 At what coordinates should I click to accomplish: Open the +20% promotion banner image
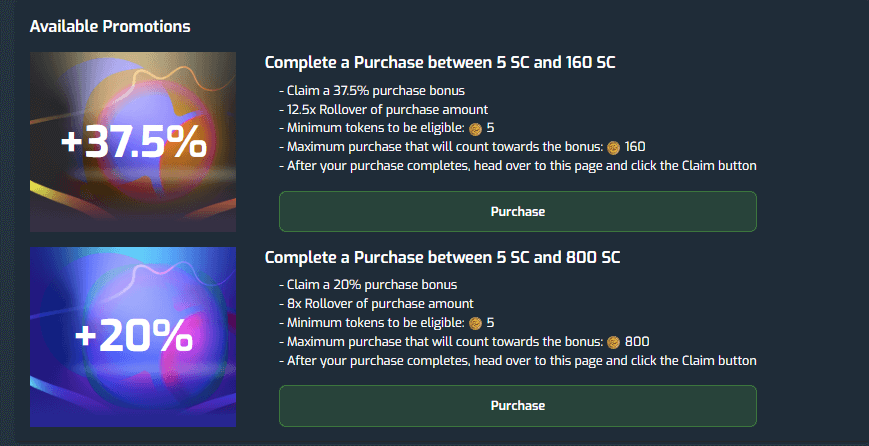point(133,337)
